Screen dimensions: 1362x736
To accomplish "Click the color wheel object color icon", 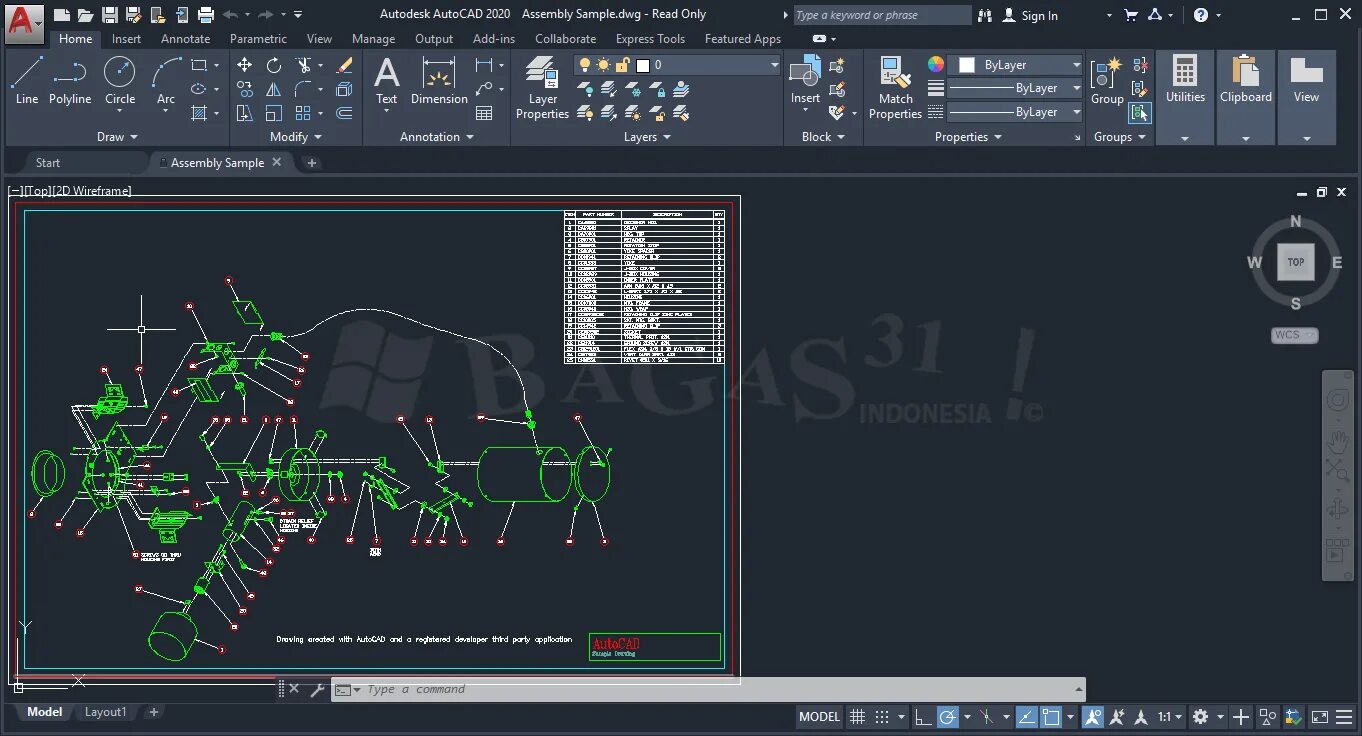I will (x=936, y=64).
